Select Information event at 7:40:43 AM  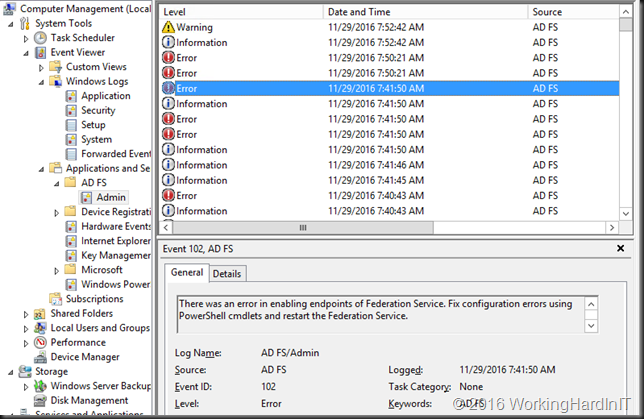[389, 211]
